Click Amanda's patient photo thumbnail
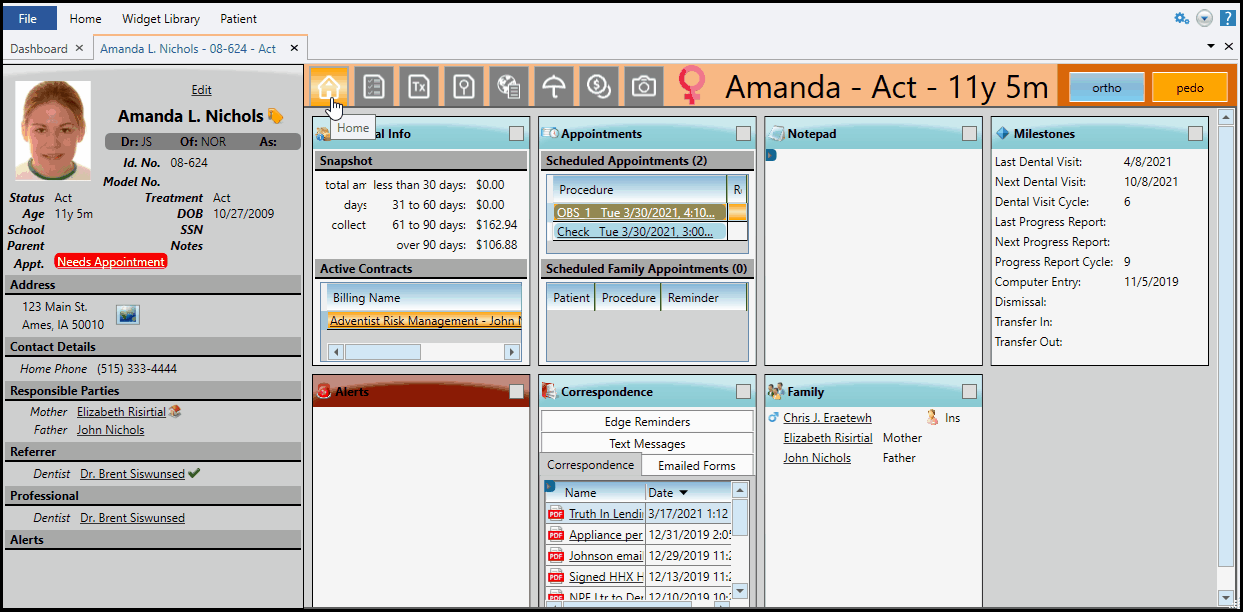The image size is (1243, 612). click(x=53, y=130)
